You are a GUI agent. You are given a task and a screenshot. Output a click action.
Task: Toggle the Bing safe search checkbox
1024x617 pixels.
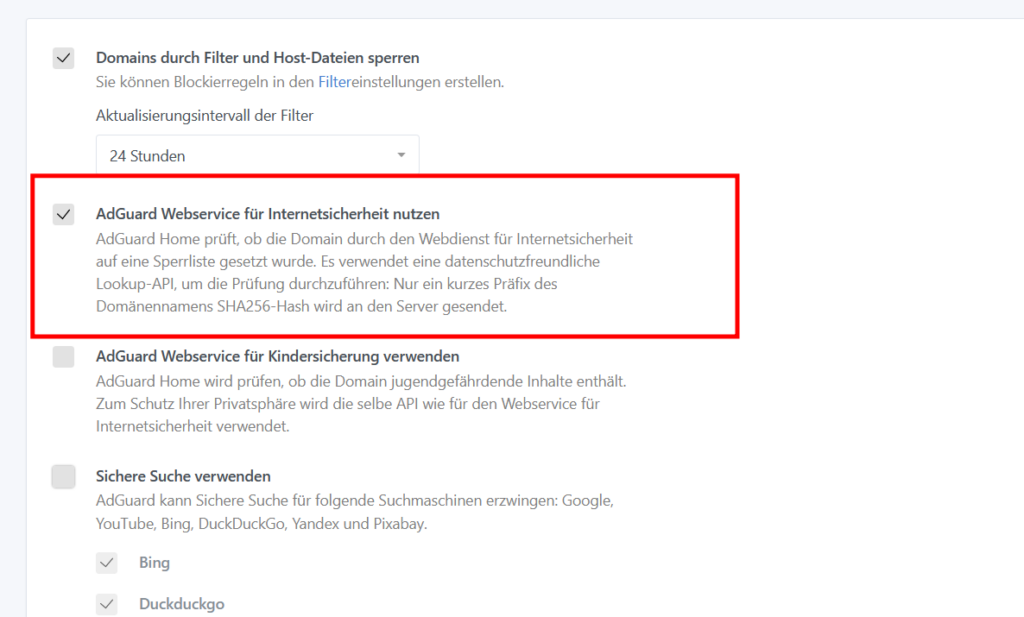(106, 563)
